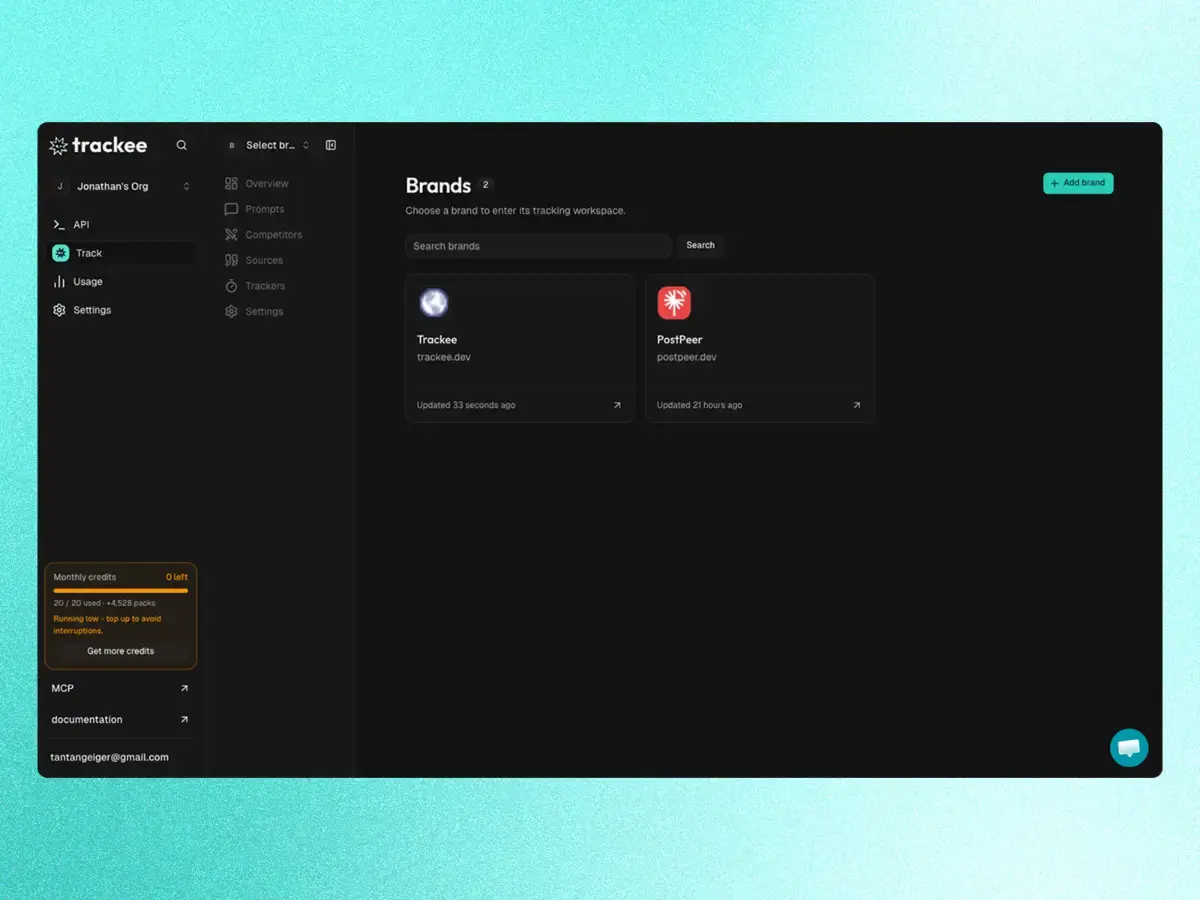This screenshot has width=1200, height=900.
Task: Click the Usage bar chart icon
Action: tap(59, 282)
